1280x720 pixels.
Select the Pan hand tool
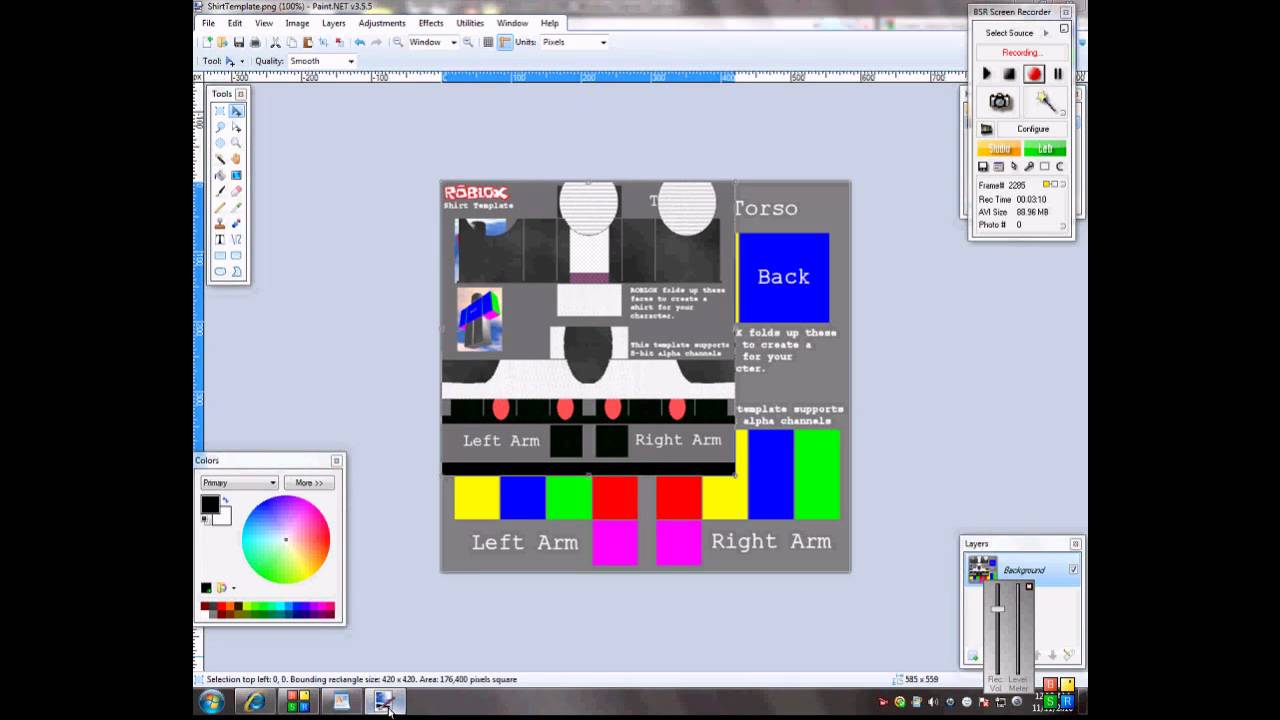[236, 159]
